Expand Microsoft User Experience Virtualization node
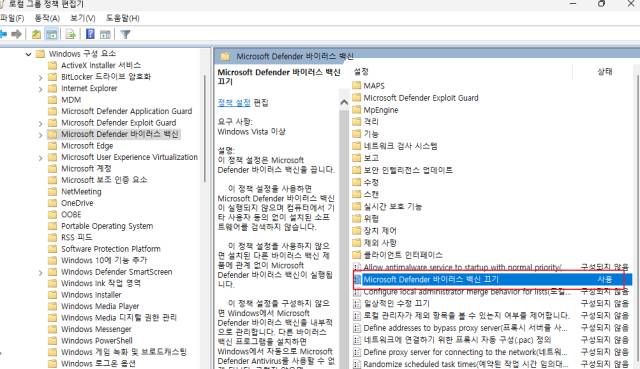 tap(40, 158)
